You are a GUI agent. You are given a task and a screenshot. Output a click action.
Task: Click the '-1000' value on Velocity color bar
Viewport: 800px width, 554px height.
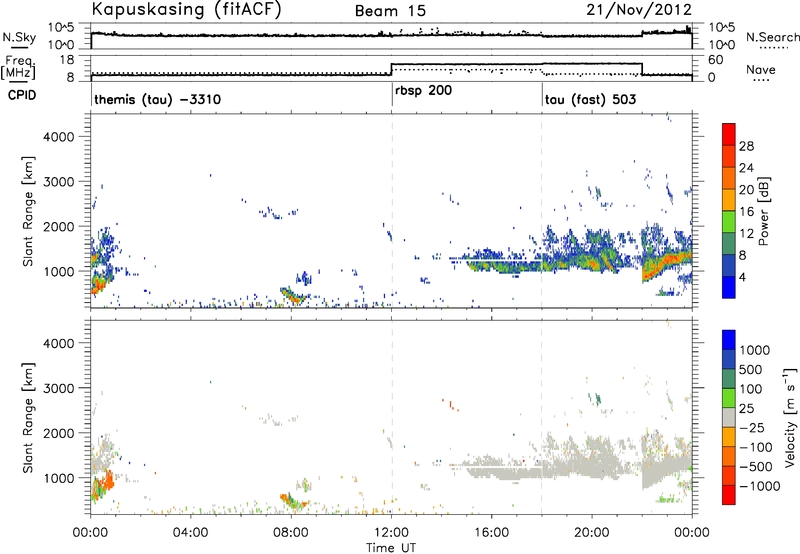point(760,486)
